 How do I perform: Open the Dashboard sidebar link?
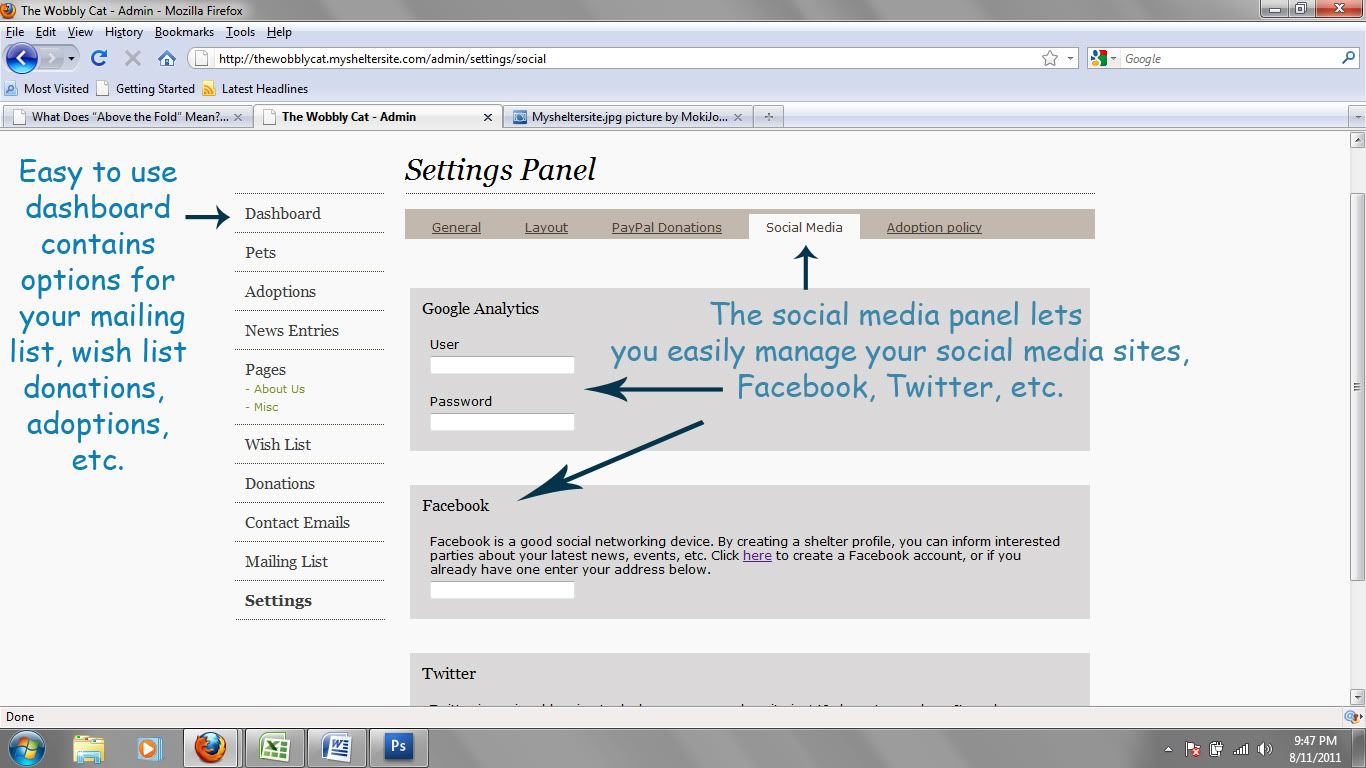[x=283, y=213]
